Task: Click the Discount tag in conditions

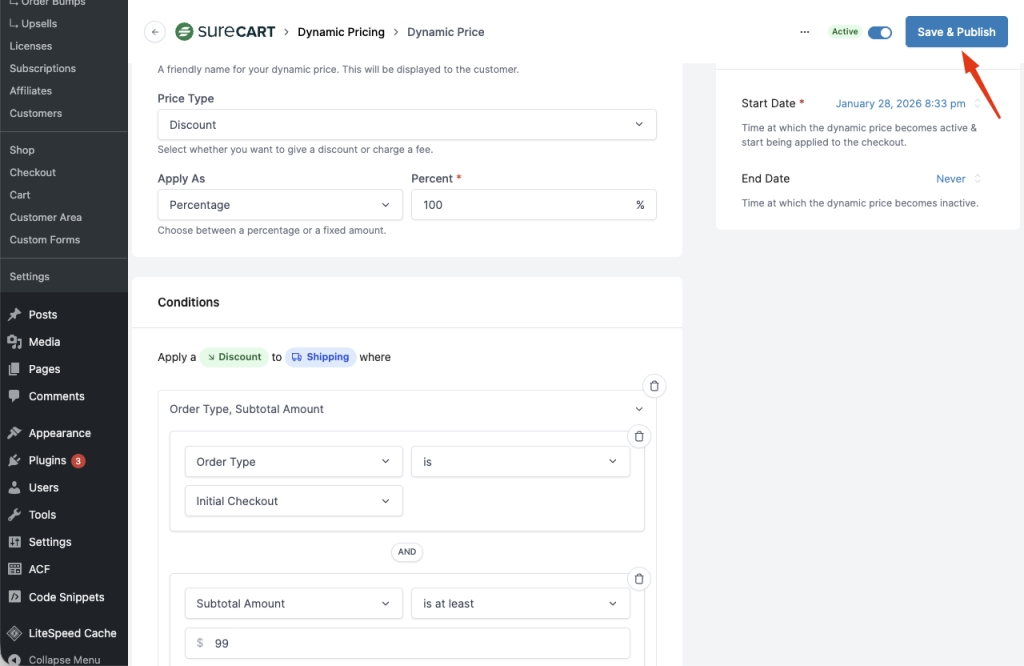Action: point(234,357)
